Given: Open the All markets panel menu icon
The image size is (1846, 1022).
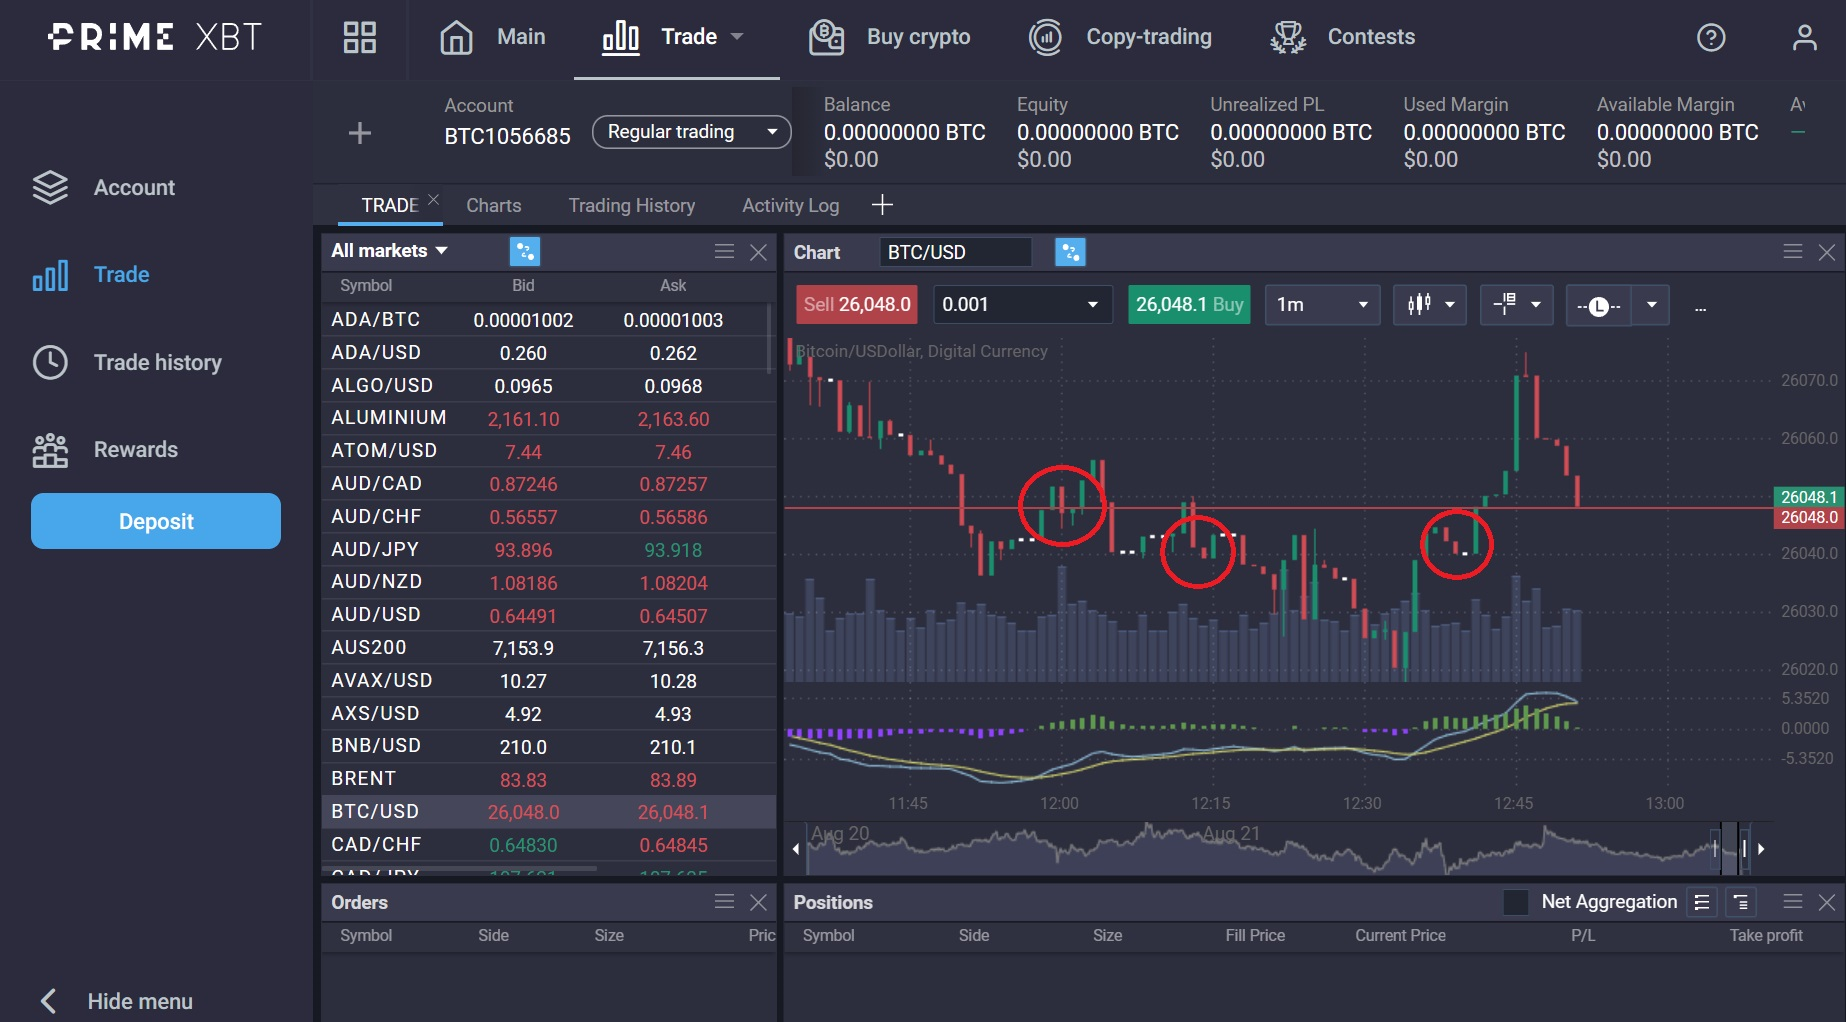Looking at the screenshot, I should pos(725,251).
